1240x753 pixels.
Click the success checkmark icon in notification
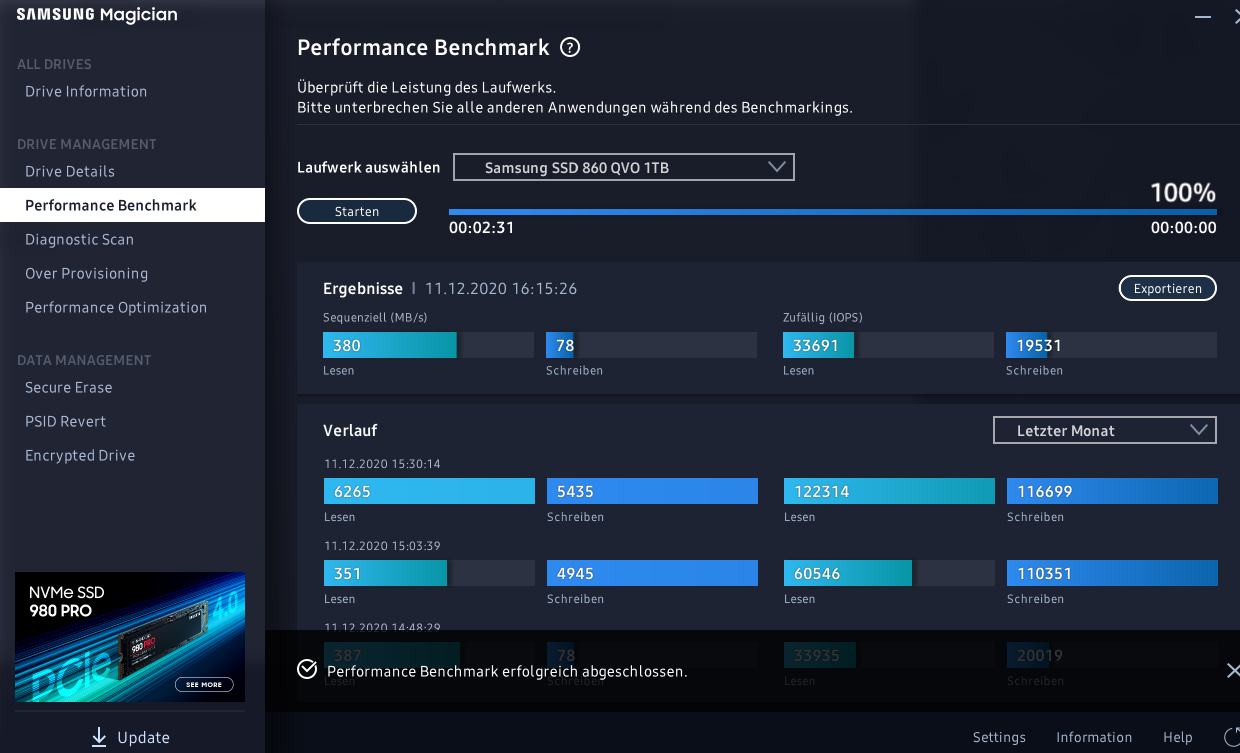[x=307, y=669]
